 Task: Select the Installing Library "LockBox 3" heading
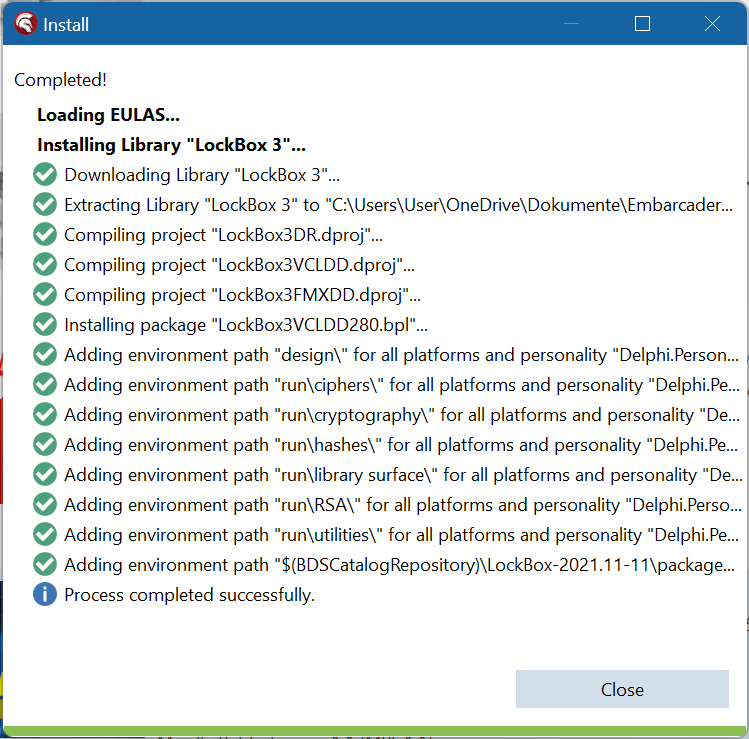coord(171,145)
